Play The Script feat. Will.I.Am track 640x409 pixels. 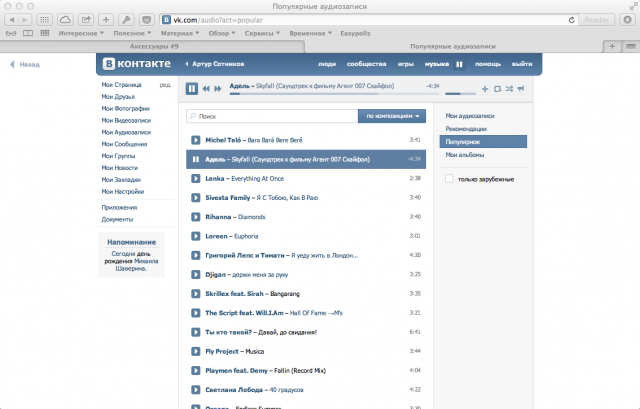point(196,313)
